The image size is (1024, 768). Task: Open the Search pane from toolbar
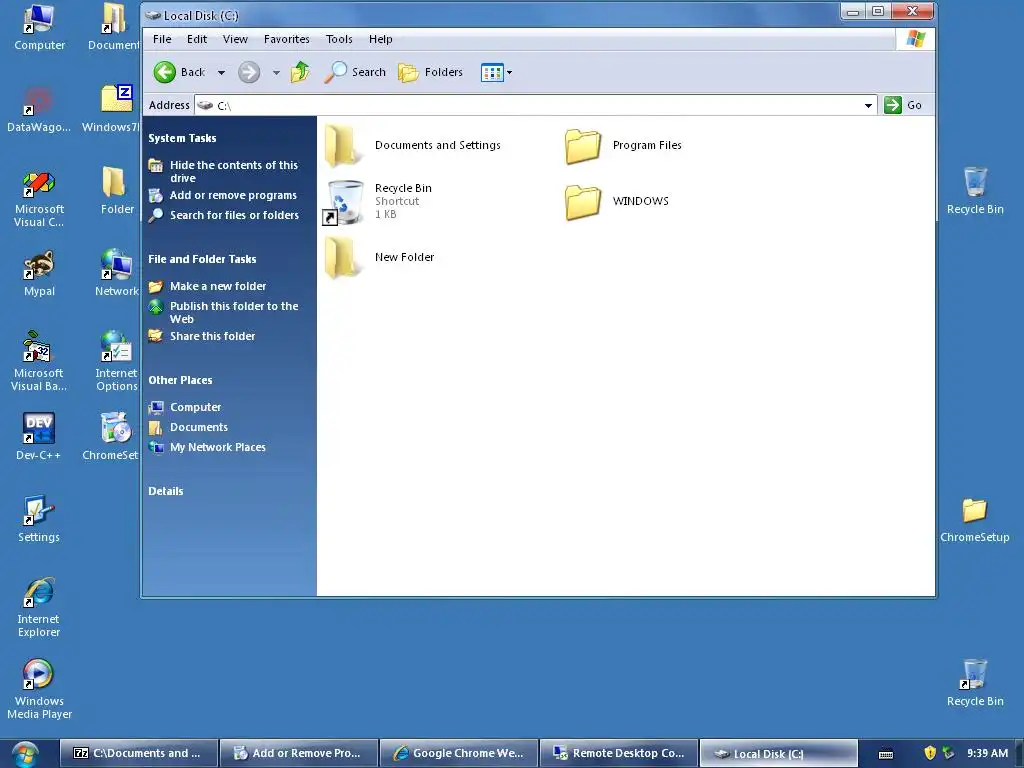355,72
